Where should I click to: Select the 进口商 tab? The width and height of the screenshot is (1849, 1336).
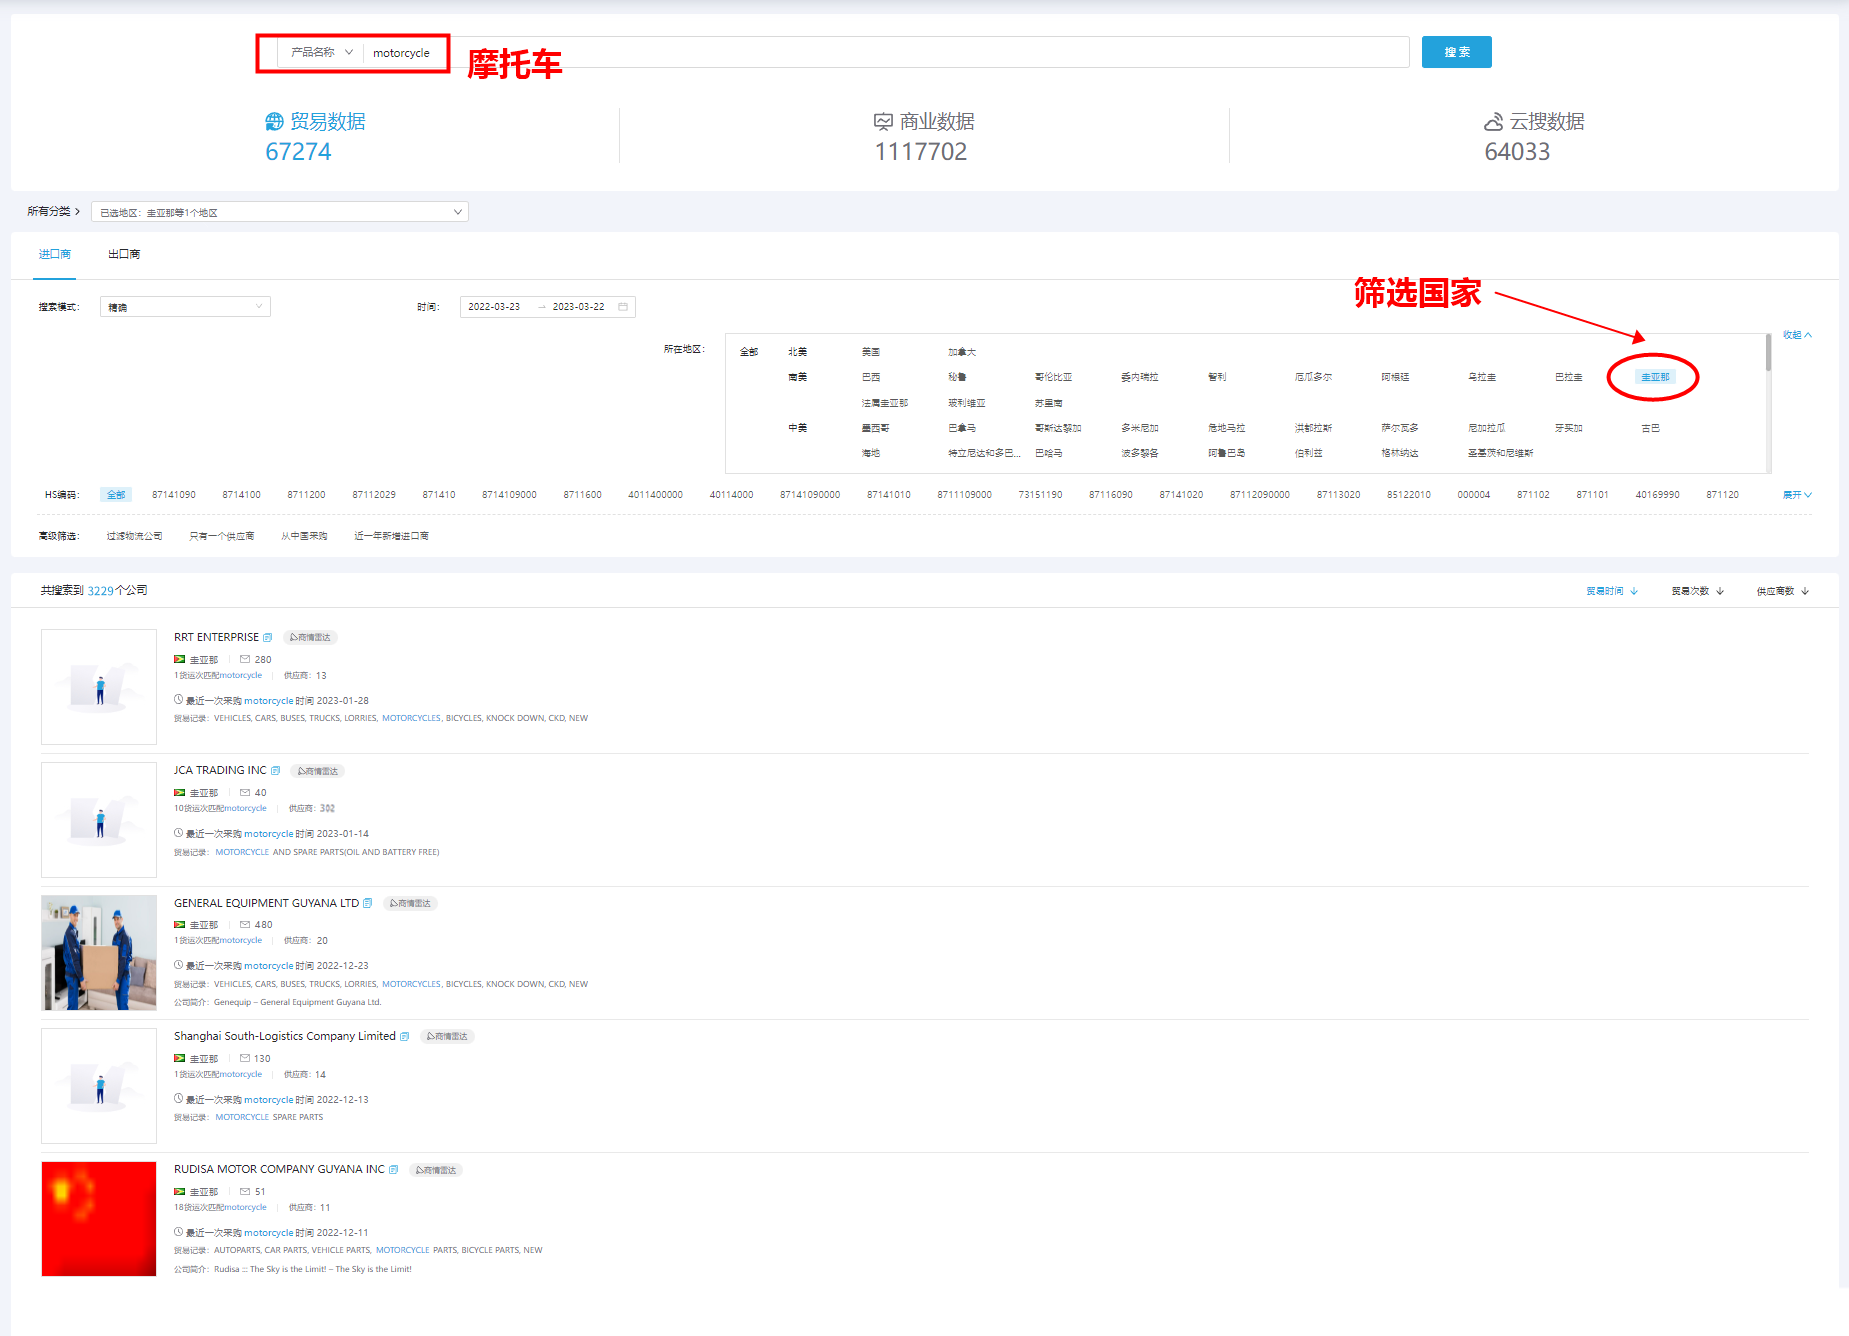55,255
